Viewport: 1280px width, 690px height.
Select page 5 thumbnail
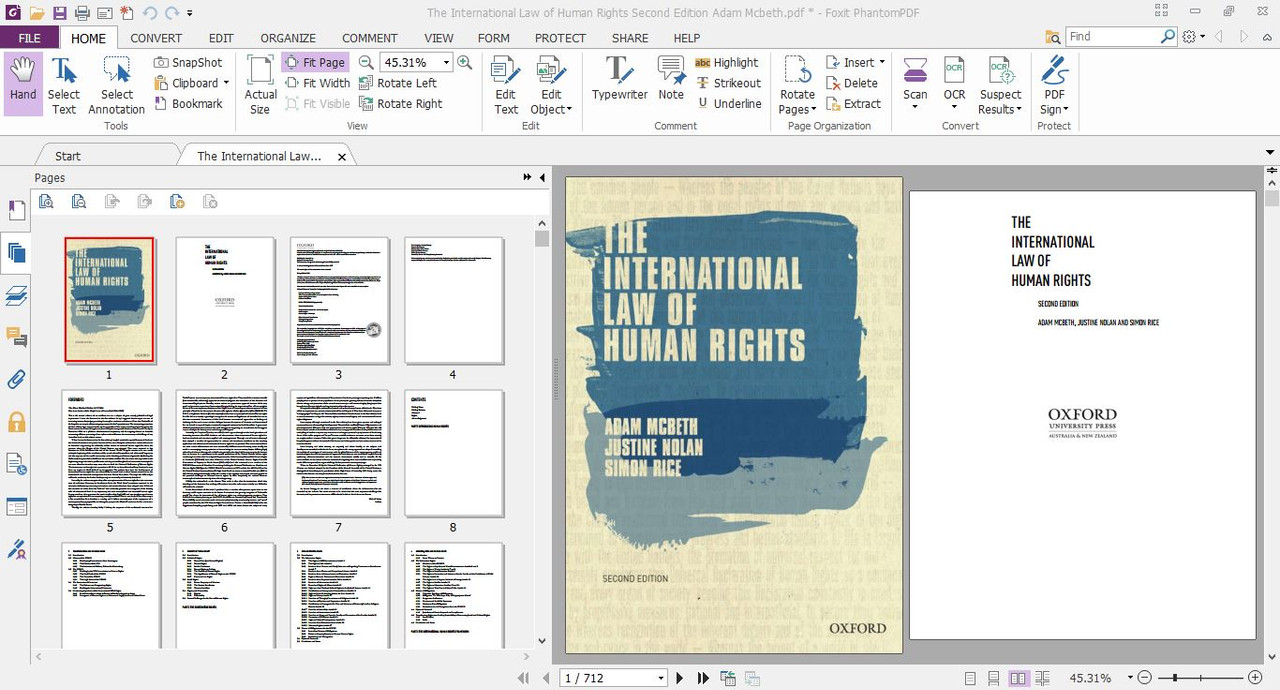click(110, 453)
